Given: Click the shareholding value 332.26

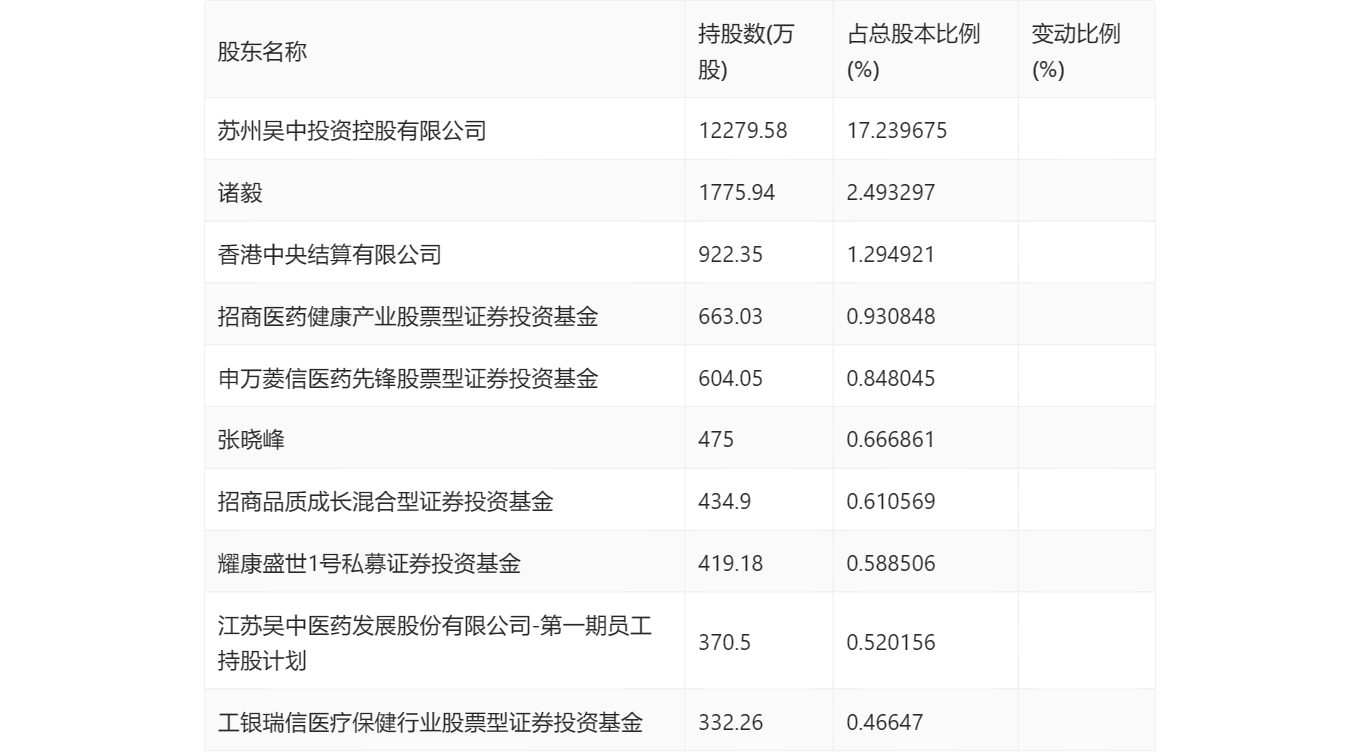Looking at the screenshot, I should pos(731,722).
